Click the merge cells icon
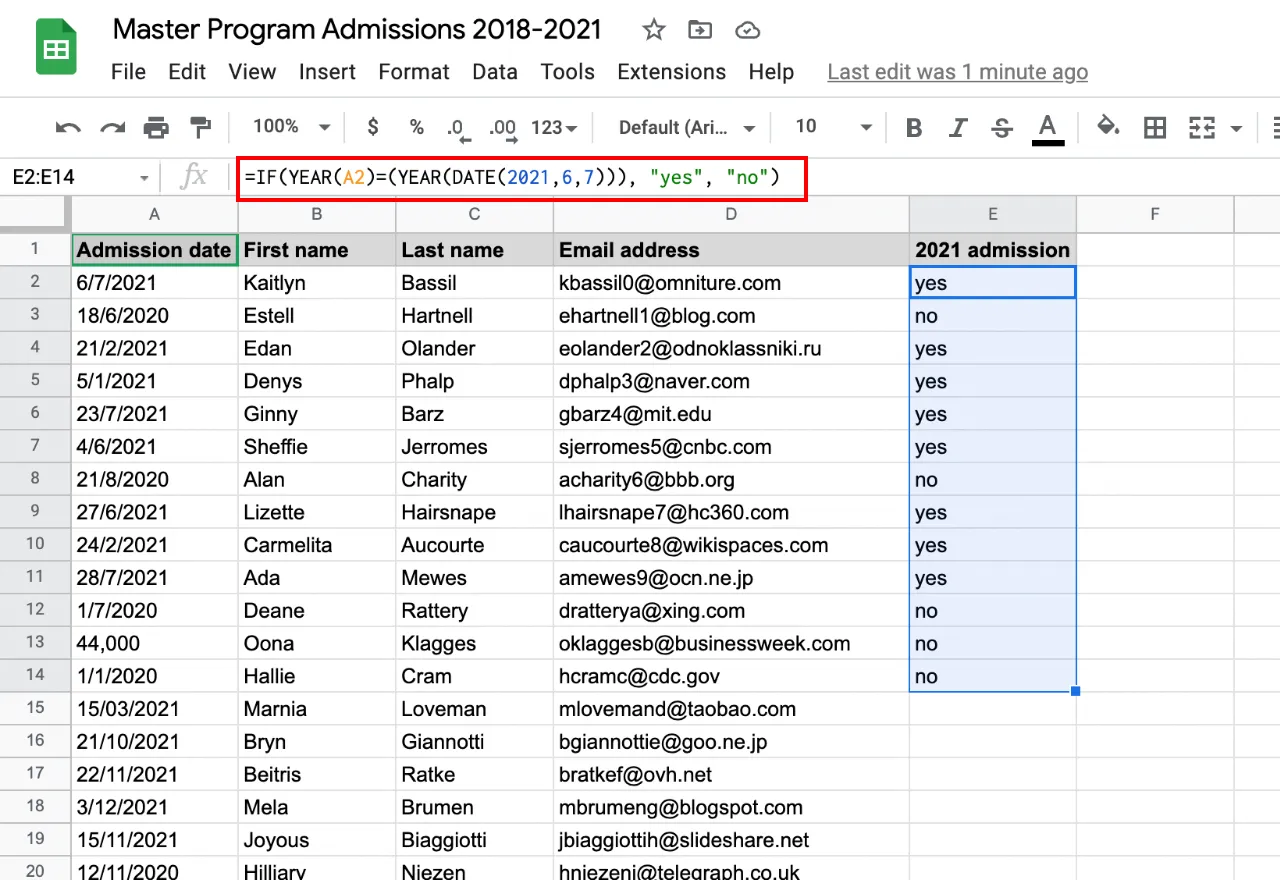Viewport: 1280px width, 880px height. [x=1202, y=127]
